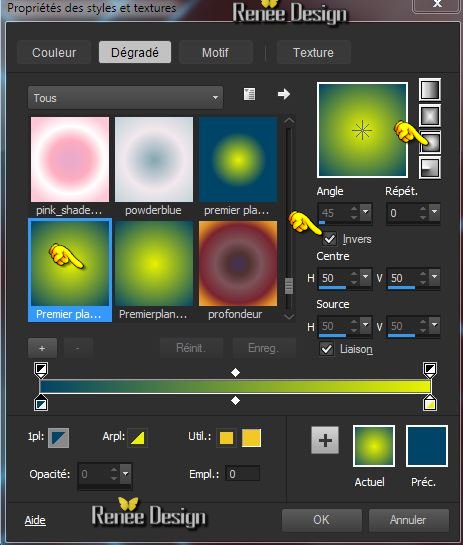Toggle the Liaison checkbox
Image resolution: width=463 pixels, height=545 pixels.
[326, 349]
